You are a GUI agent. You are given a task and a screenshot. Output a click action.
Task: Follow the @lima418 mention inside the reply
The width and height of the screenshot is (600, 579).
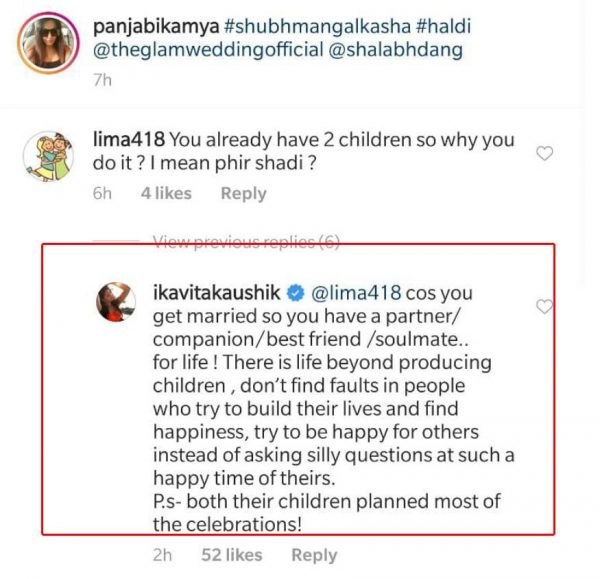356,293
